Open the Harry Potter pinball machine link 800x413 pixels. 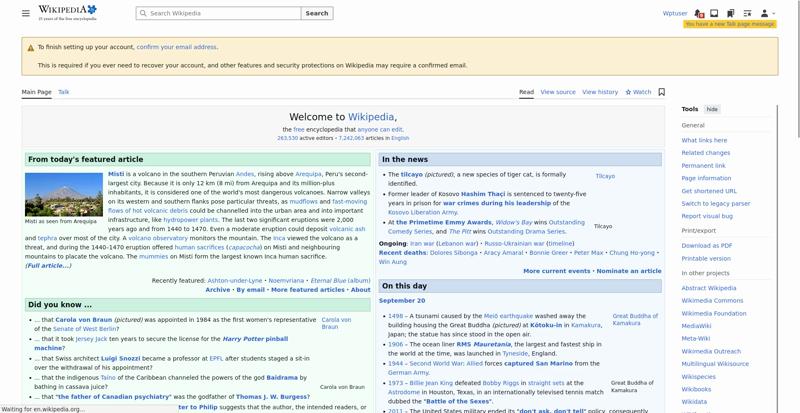161,343
